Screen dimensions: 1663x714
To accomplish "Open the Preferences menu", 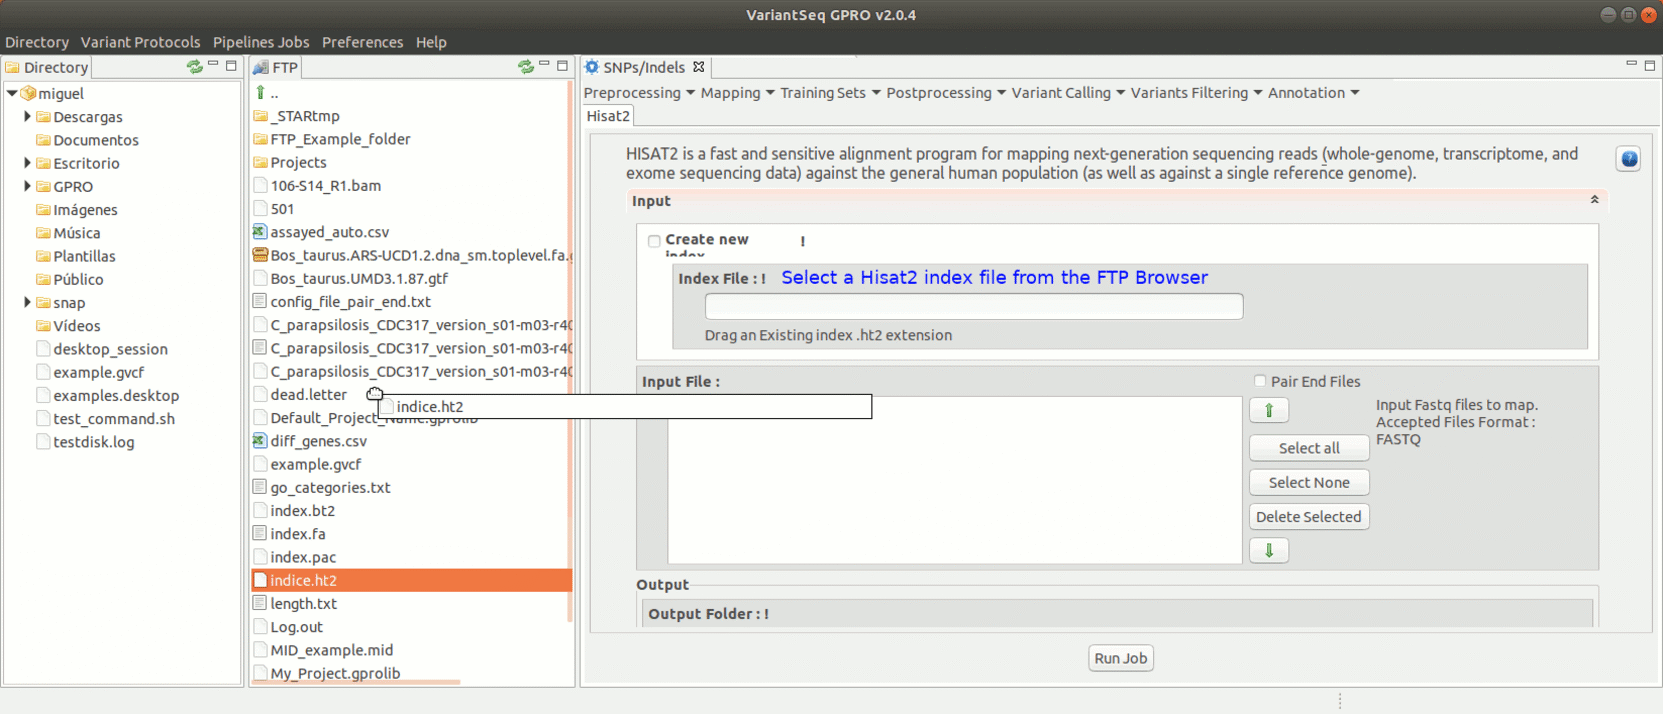I will 362,42.
